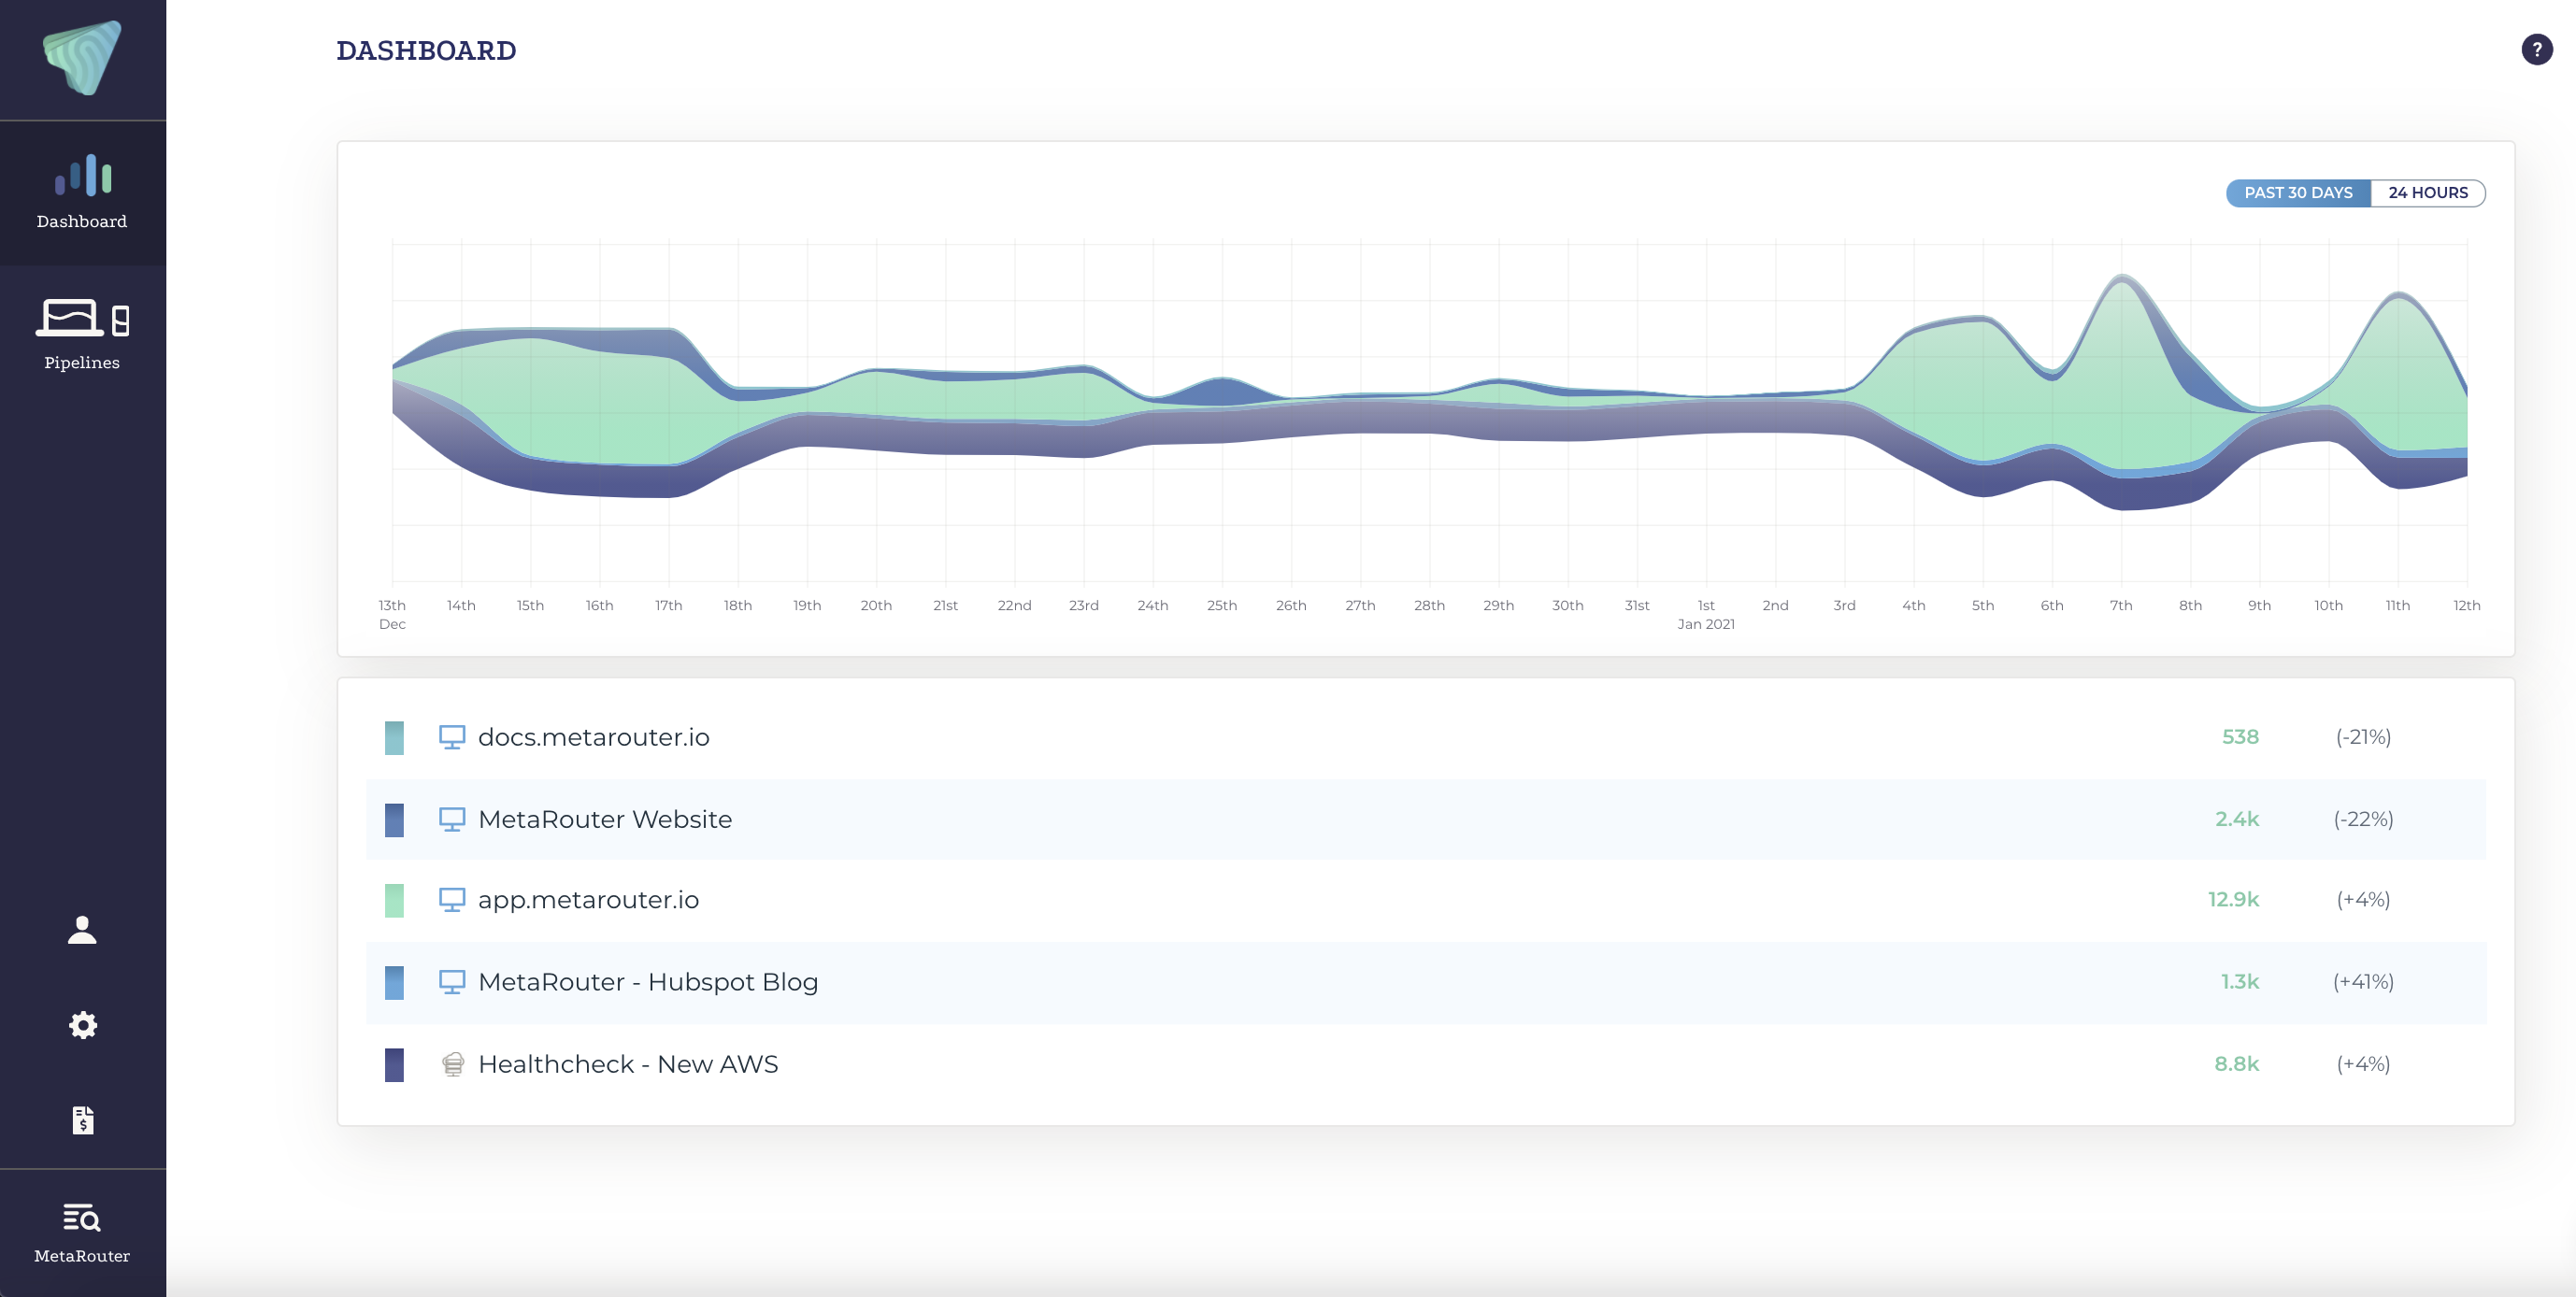Click the 8.8k event count

coord(2237,1064)
